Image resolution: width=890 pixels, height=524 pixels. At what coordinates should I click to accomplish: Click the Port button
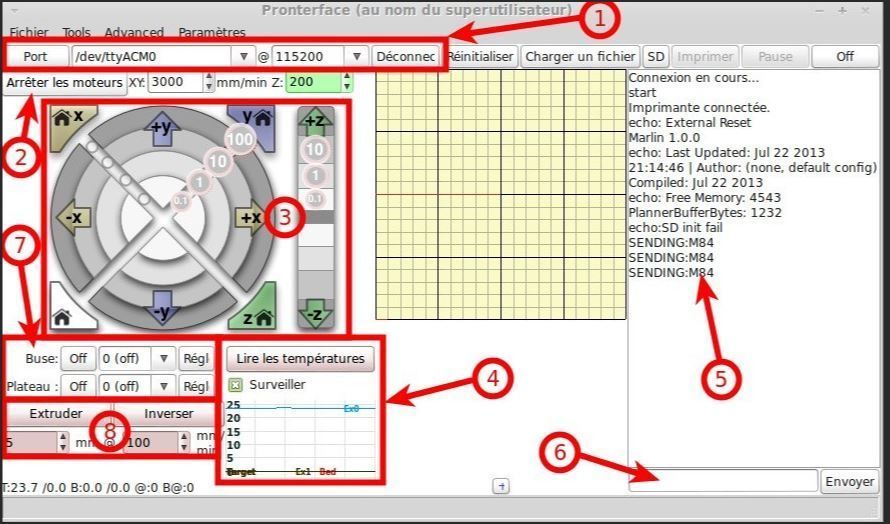[36, 57]
